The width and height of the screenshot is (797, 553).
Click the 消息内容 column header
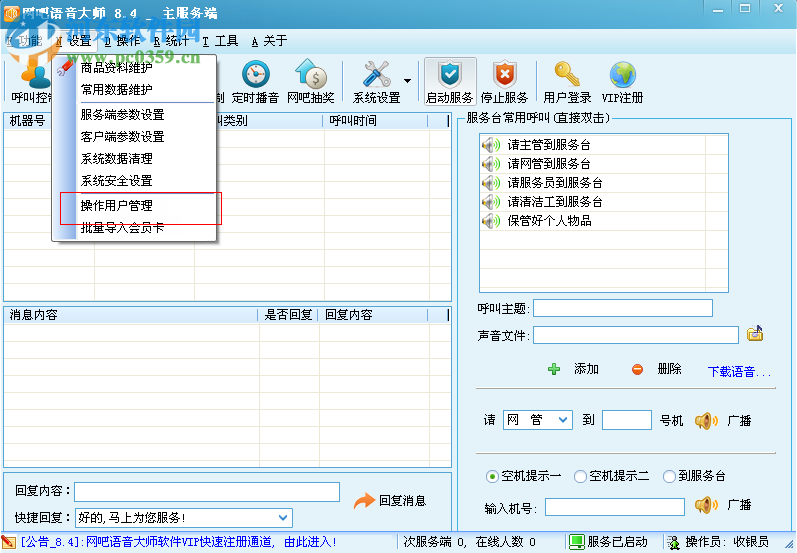pyautogui.click(x=131, y=315)
